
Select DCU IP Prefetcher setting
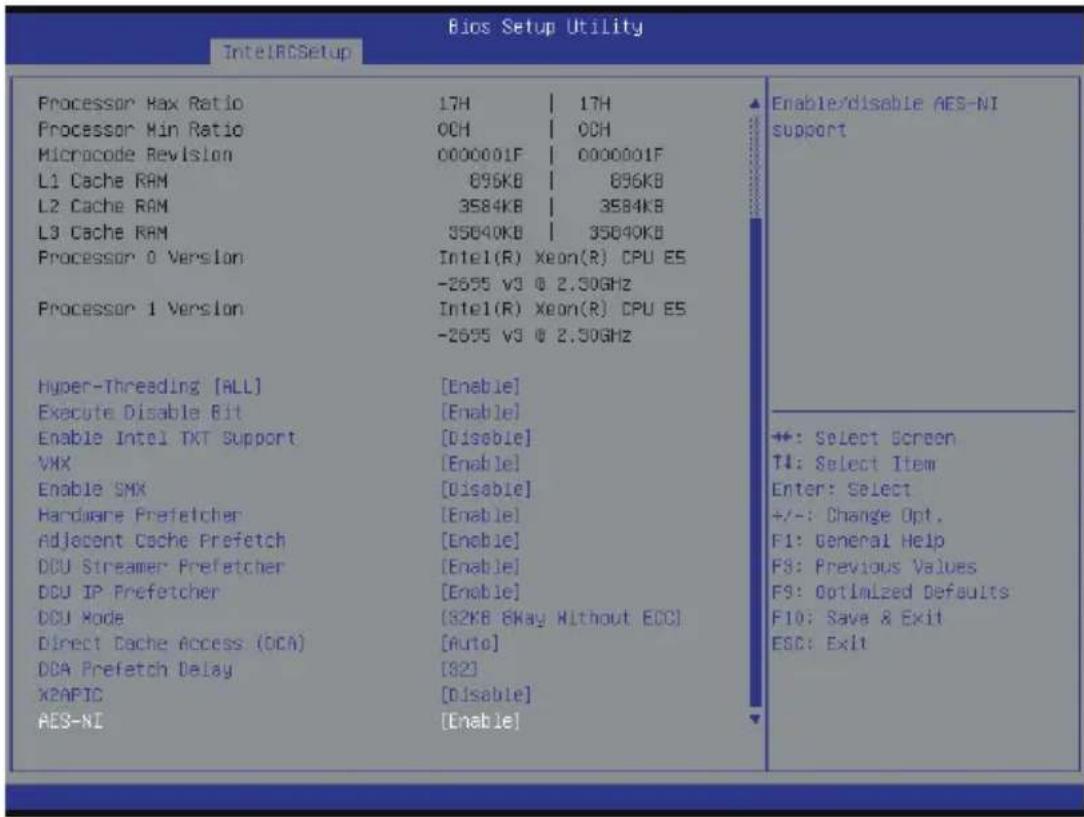pos(129,592)
